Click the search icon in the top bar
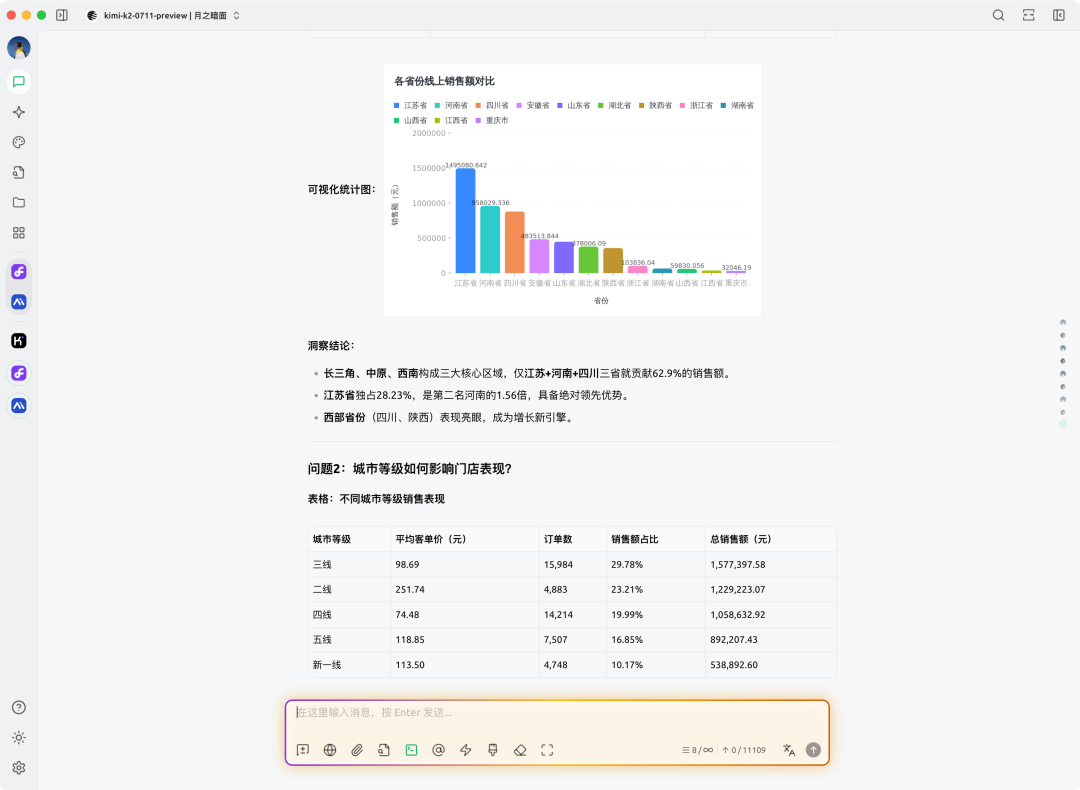 (1000, 15)
